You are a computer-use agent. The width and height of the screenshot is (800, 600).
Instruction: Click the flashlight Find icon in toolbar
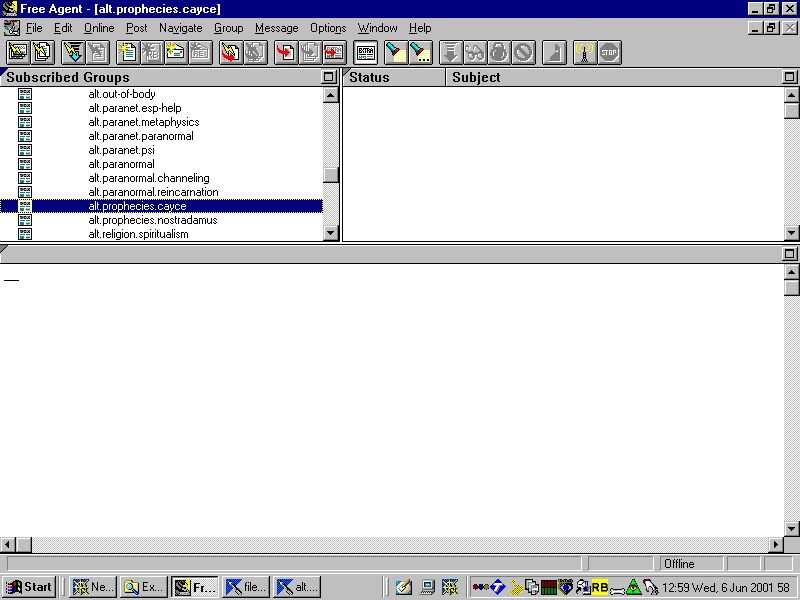396,52
